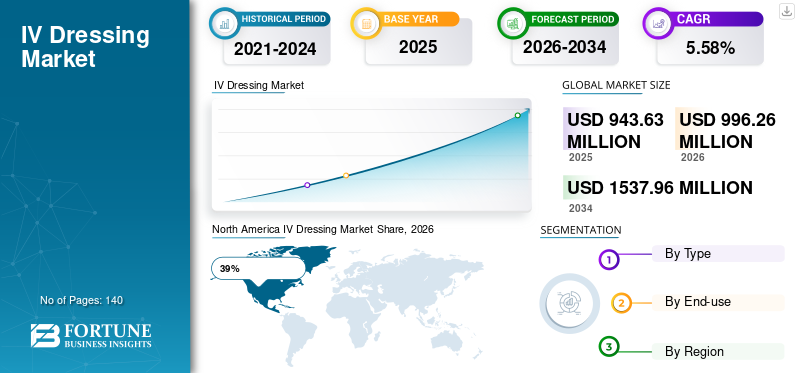Click the green marker on the growth chart
The width and height of the screenshot is (800, 373).
click(517, 115)
